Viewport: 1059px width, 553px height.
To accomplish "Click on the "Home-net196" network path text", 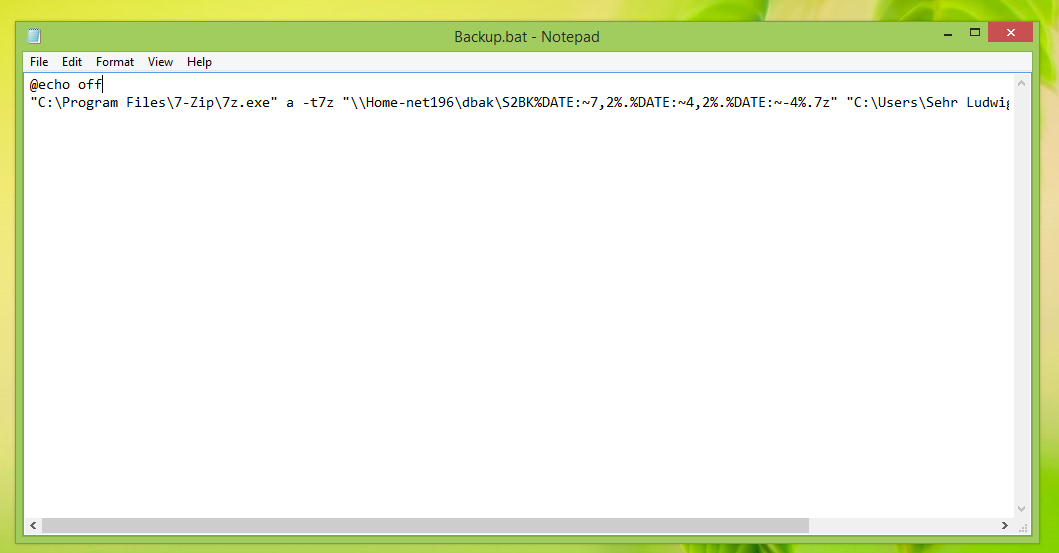I will [411, 103].
